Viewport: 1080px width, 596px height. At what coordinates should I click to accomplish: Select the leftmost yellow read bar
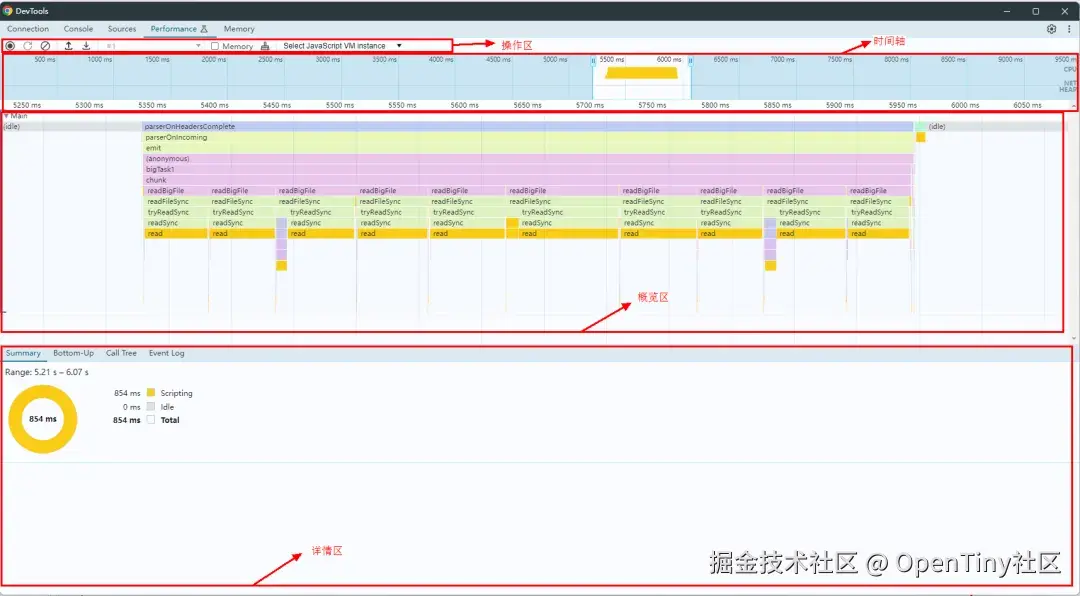coord(176,234)
